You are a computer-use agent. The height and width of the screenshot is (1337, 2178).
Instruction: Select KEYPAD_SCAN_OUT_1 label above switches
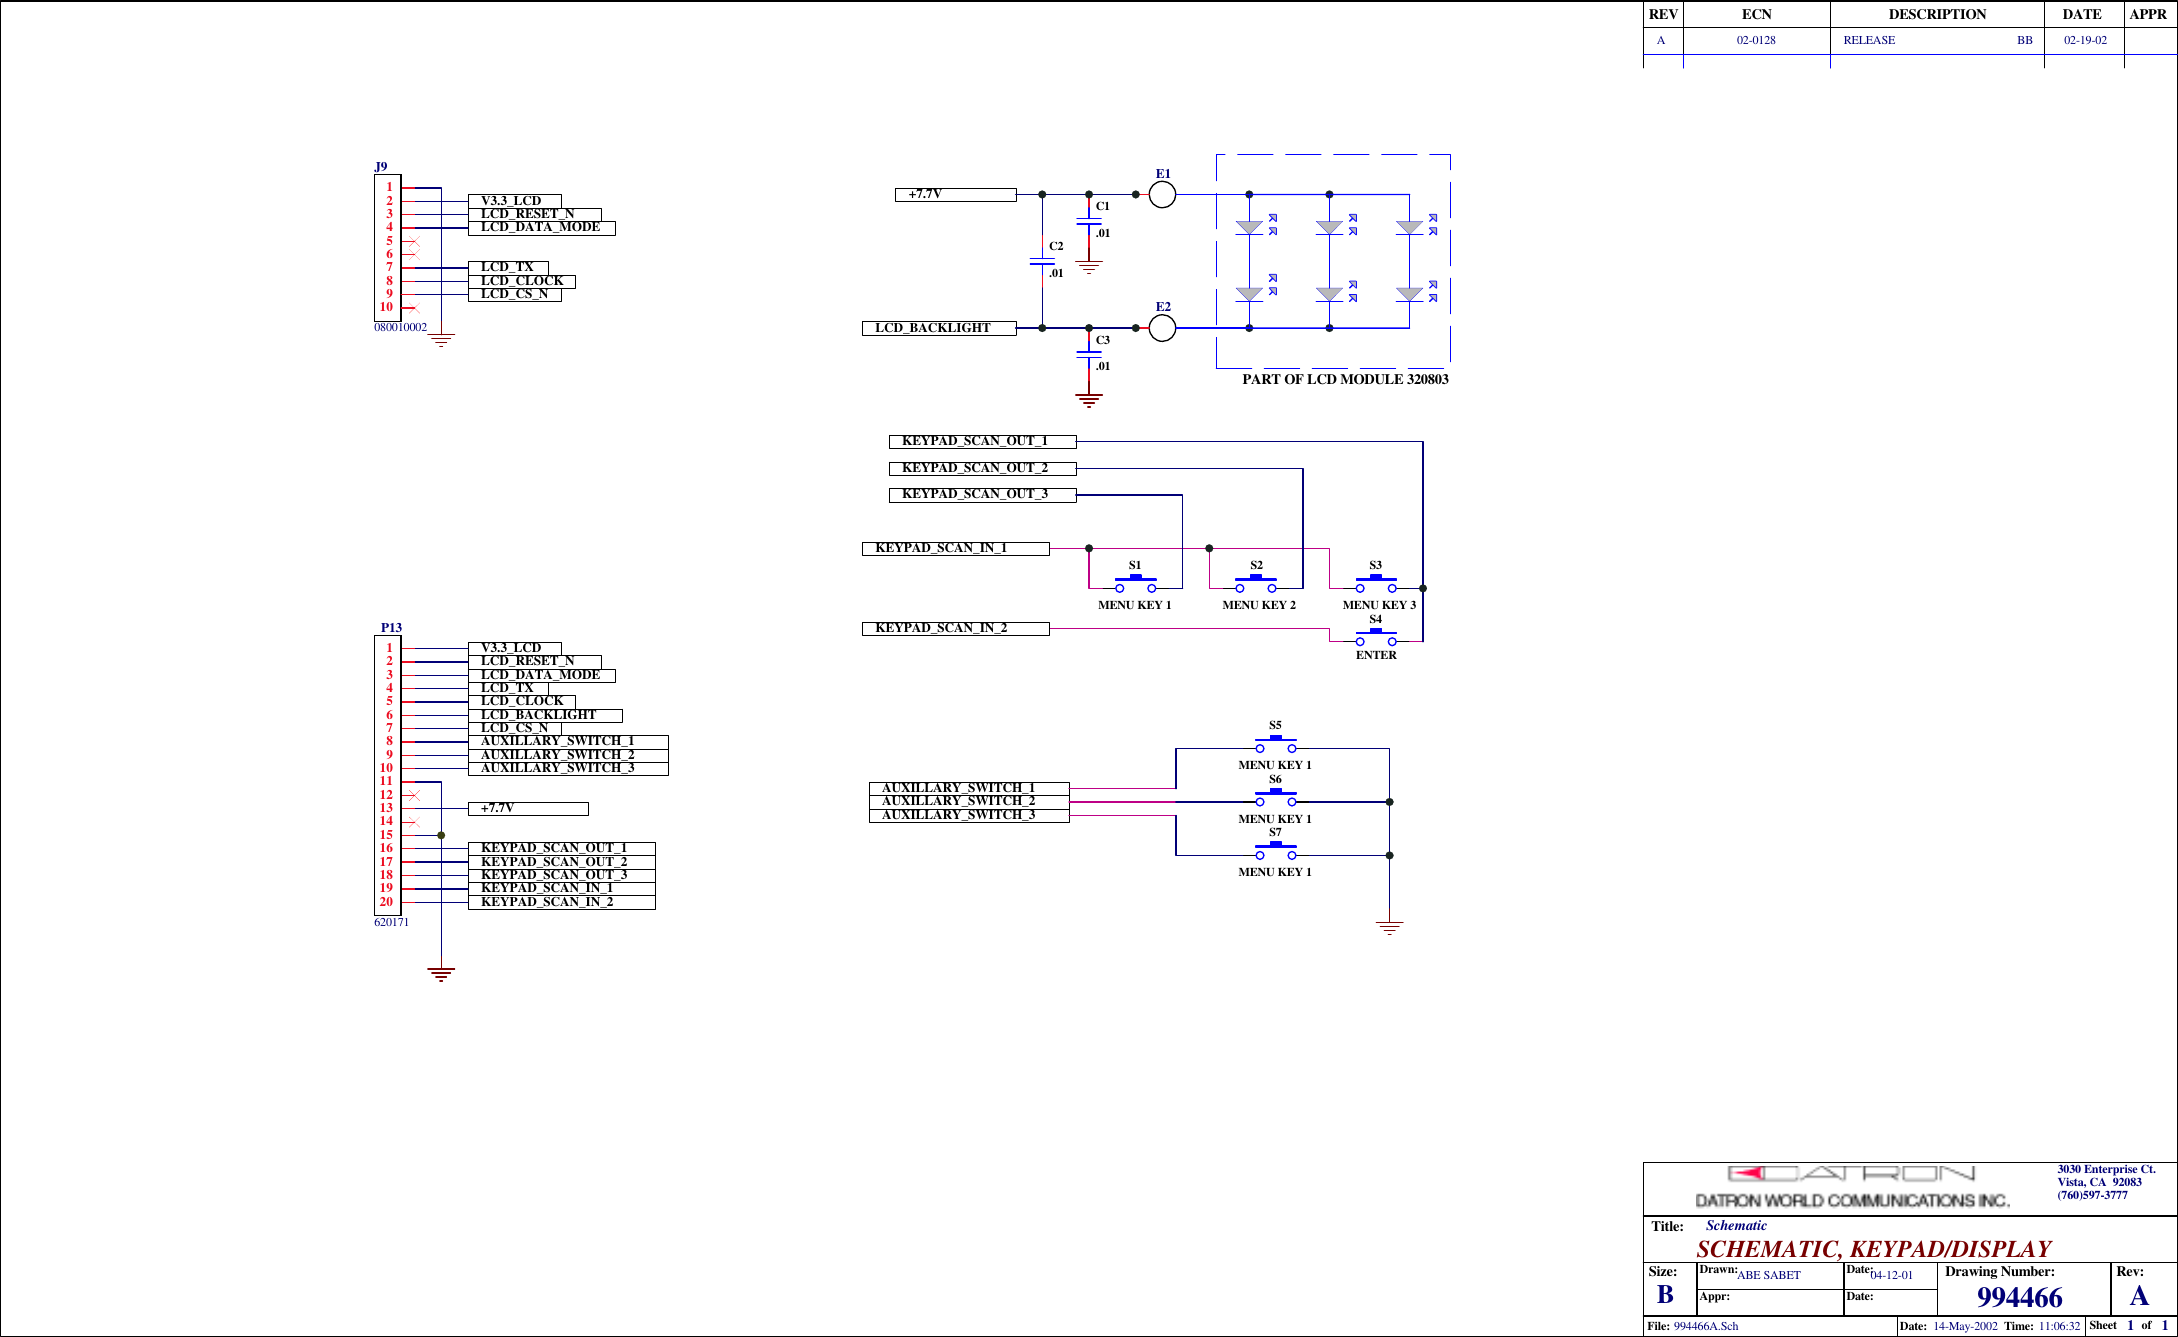coord(982,441)
